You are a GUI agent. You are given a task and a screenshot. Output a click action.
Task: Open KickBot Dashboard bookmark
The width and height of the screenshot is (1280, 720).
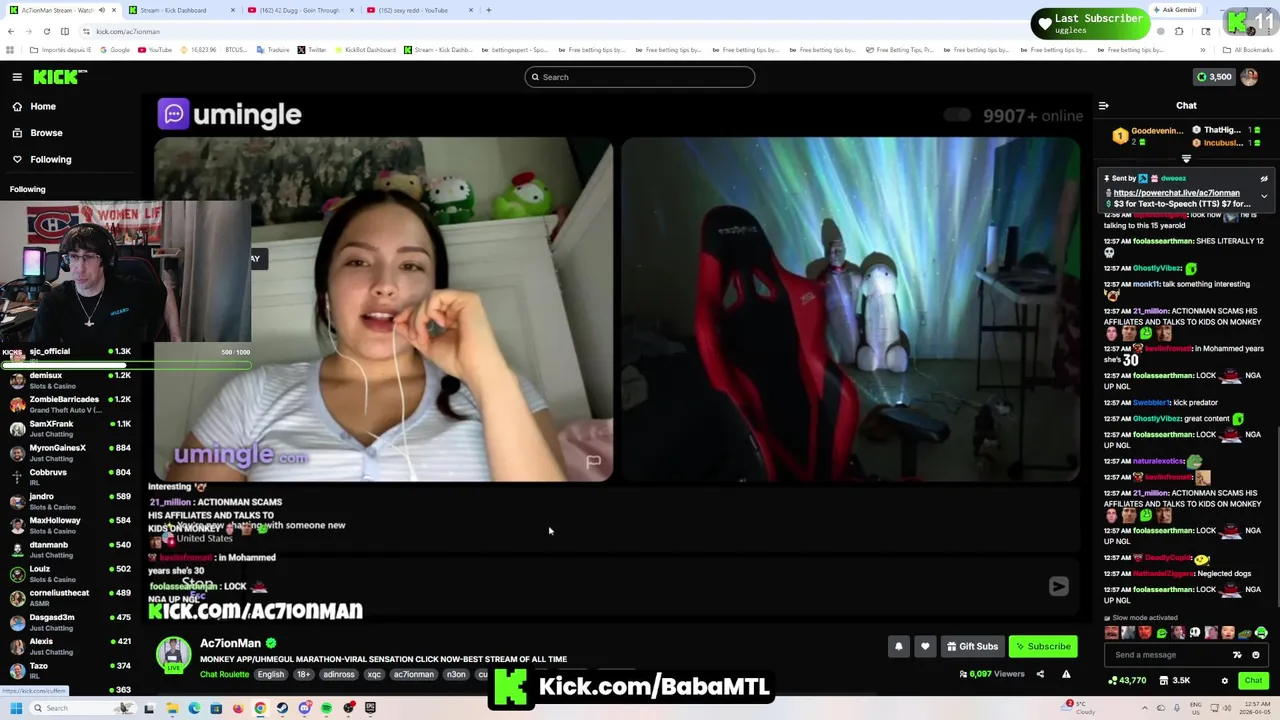(x=365, y=50)
